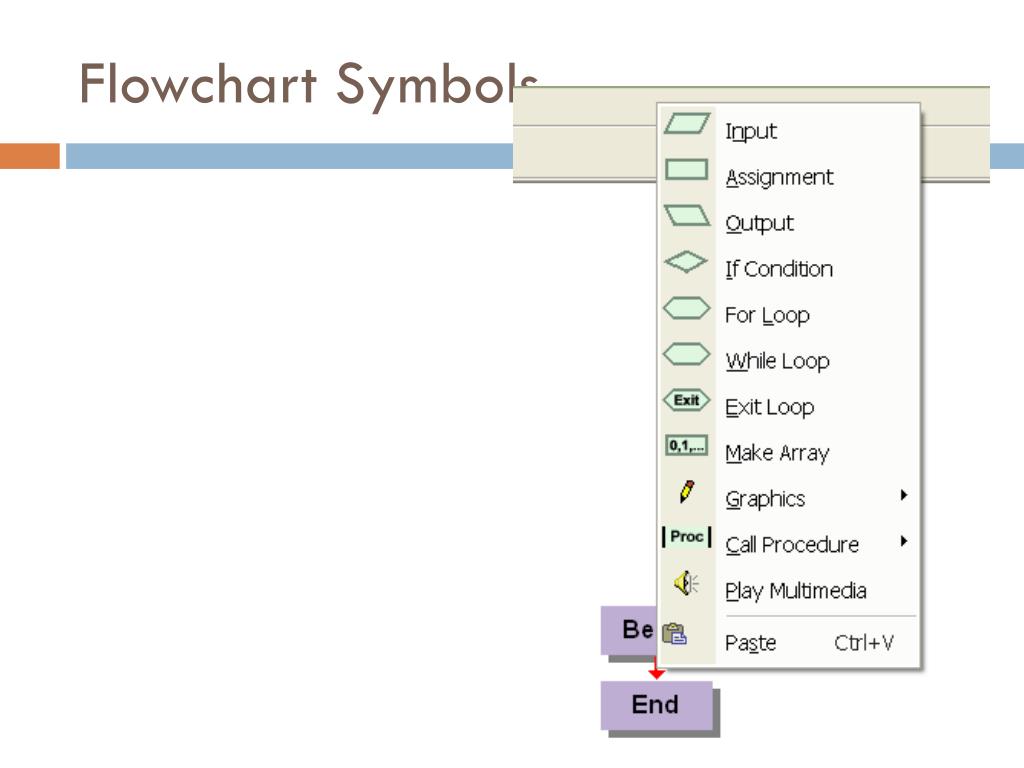1024x768 pixels.
Task: Click the End flowchart node
Action: (x=656, y=705)
